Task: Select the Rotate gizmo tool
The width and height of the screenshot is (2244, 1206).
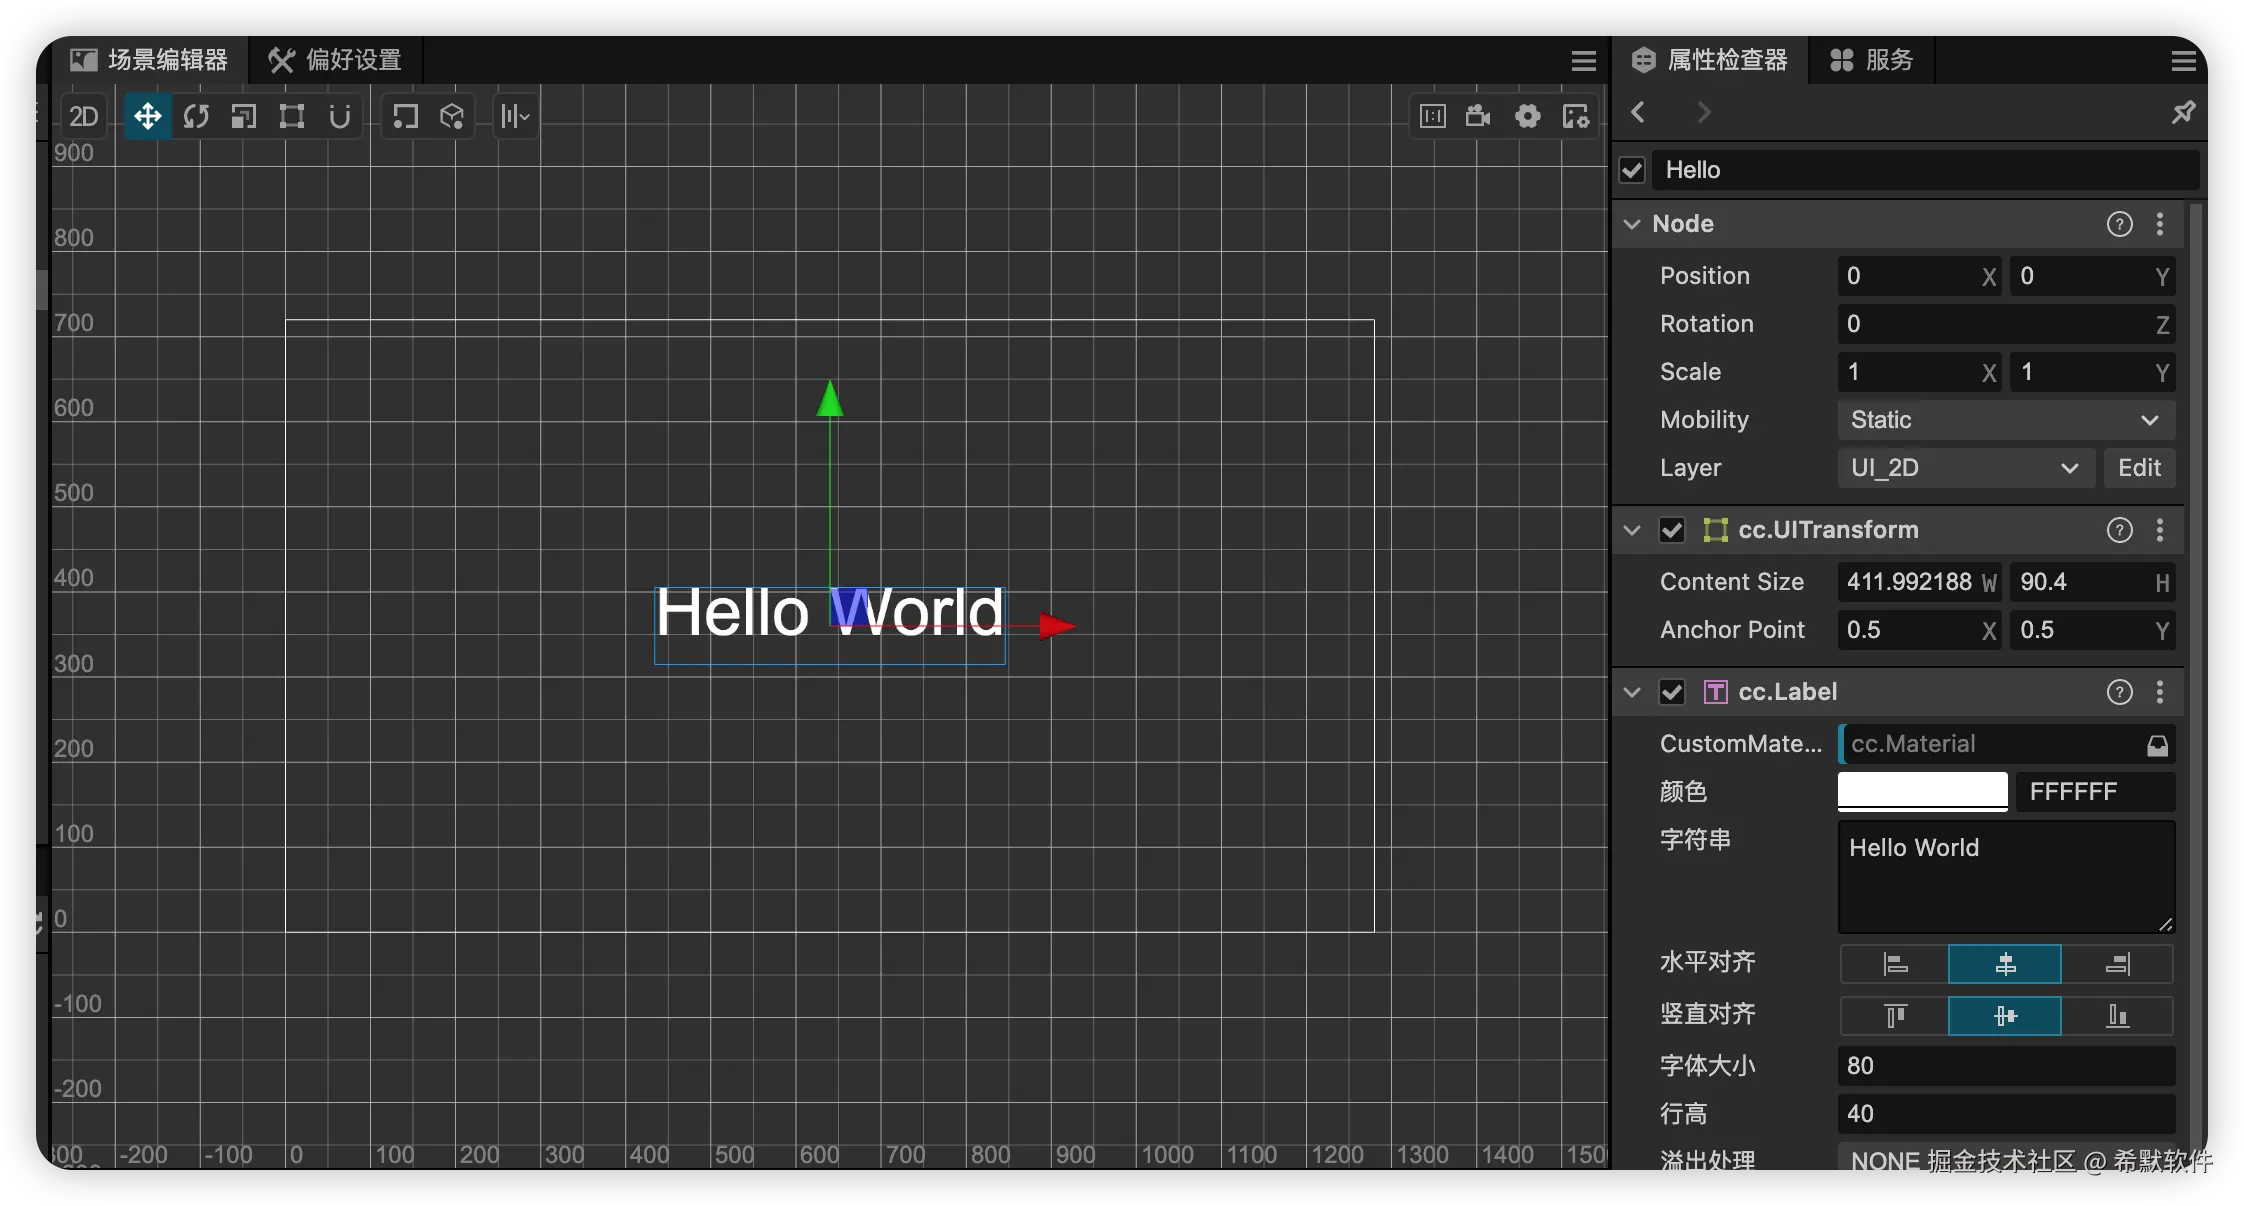Action: pyautogui.click(x=196, y=116)
